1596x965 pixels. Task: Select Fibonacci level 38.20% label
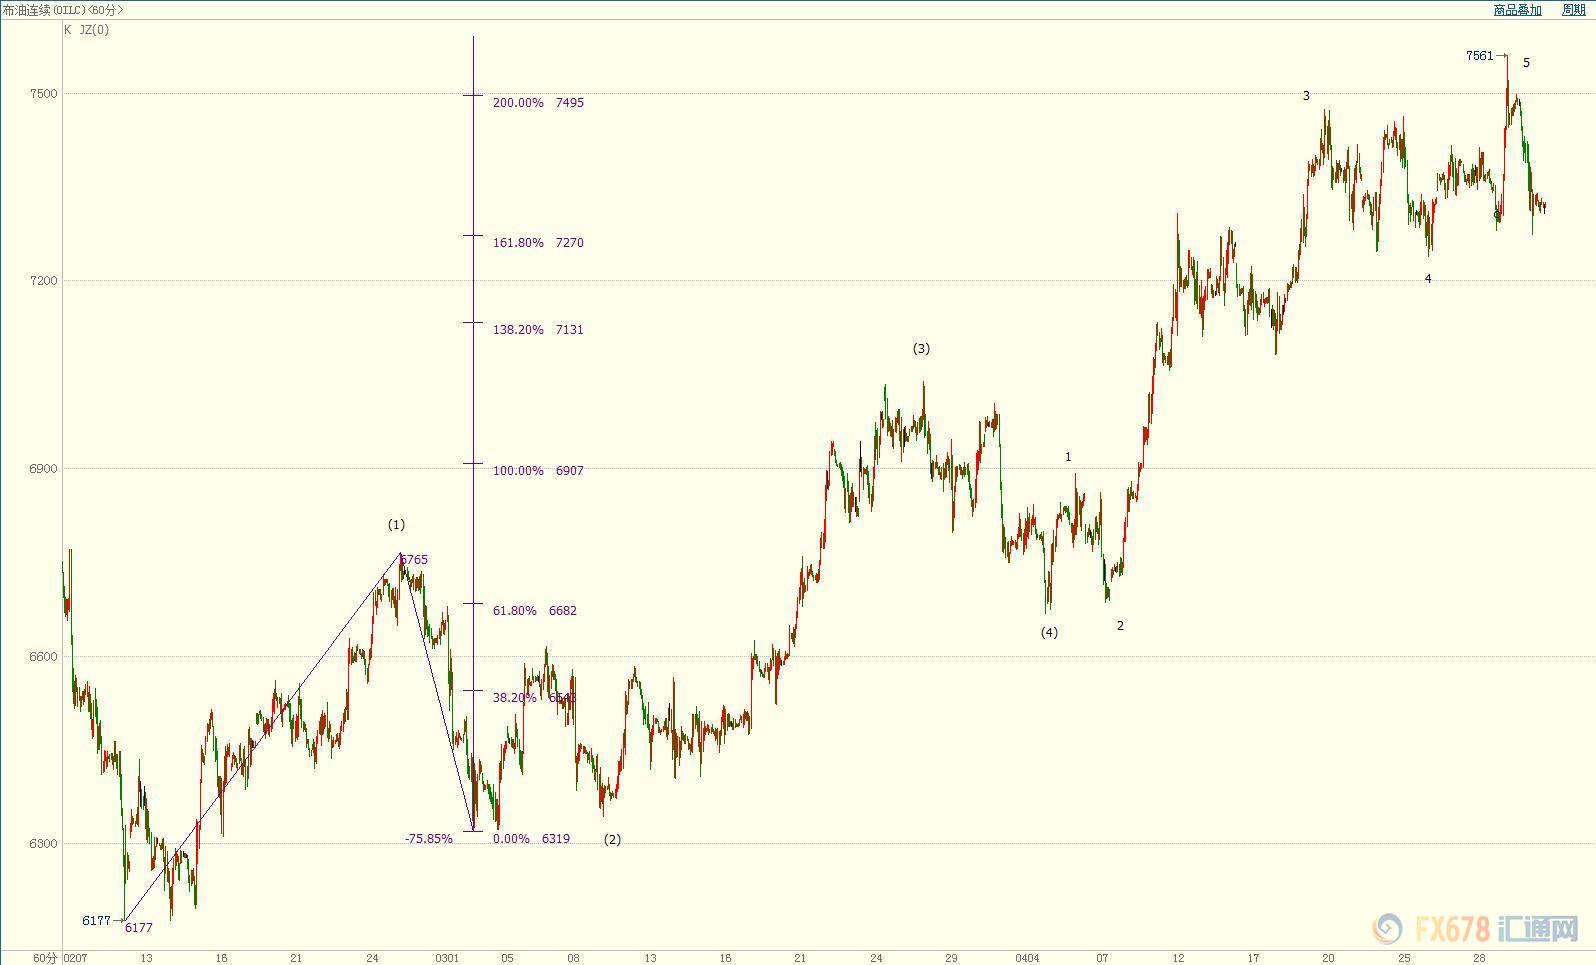pyautogui.click(x=514, y=698)
